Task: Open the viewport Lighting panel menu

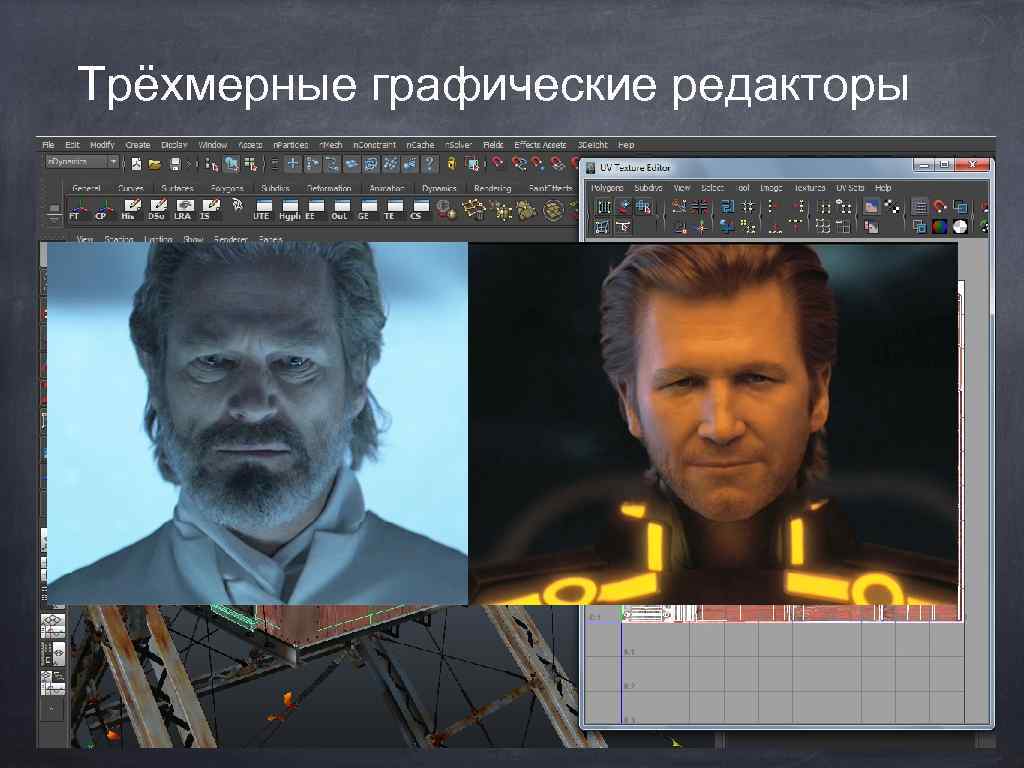Action: [158, 239]
